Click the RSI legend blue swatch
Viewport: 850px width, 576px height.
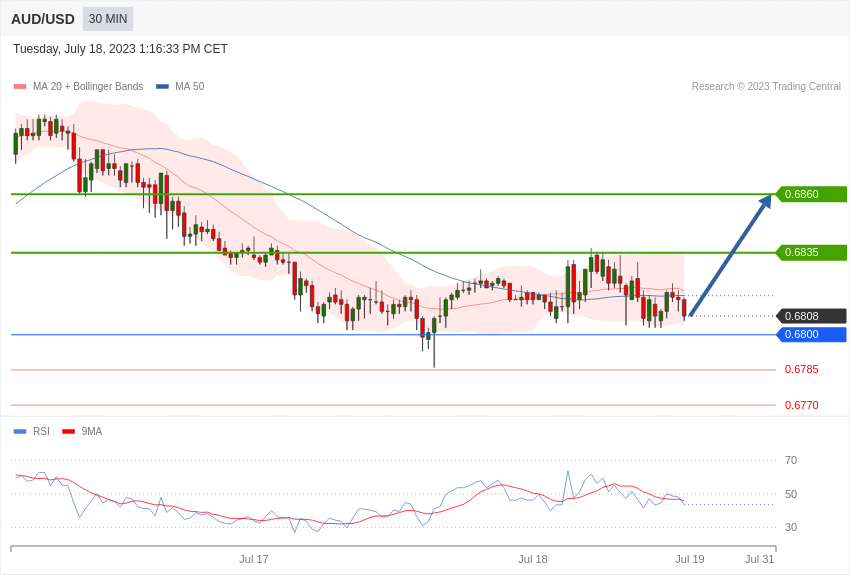coord(20,431)
